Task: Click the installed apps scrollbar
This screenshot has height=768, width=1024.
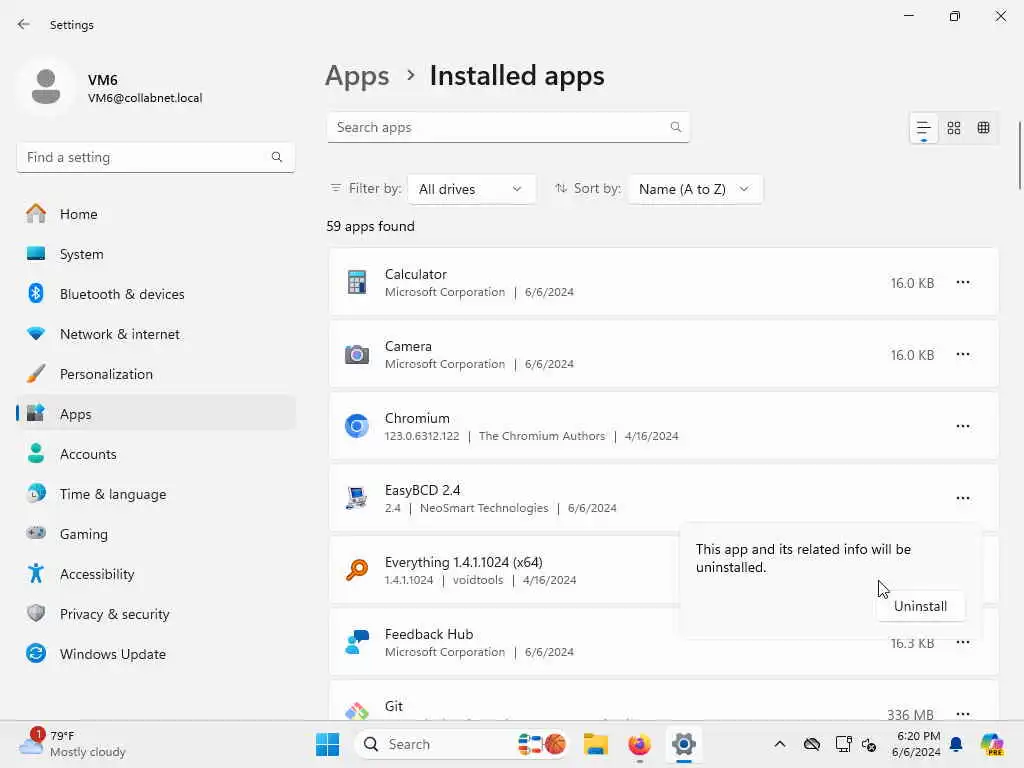Action: point(1019,155)
